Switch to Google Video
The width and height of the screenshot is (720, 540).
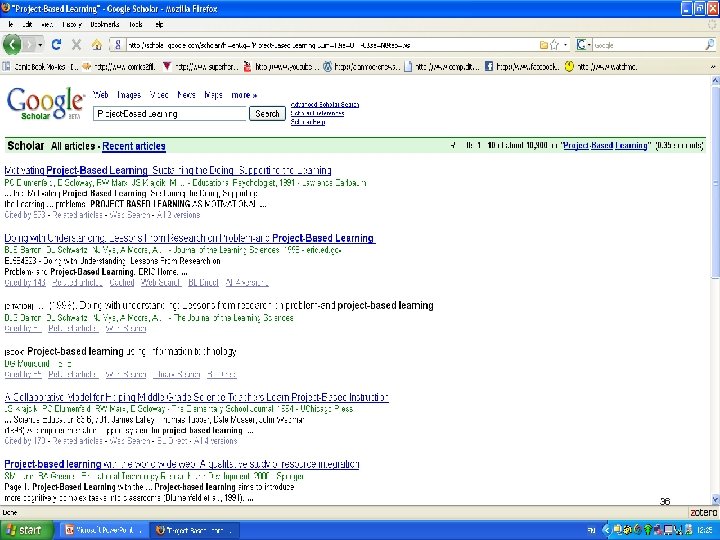coord(159,95)
